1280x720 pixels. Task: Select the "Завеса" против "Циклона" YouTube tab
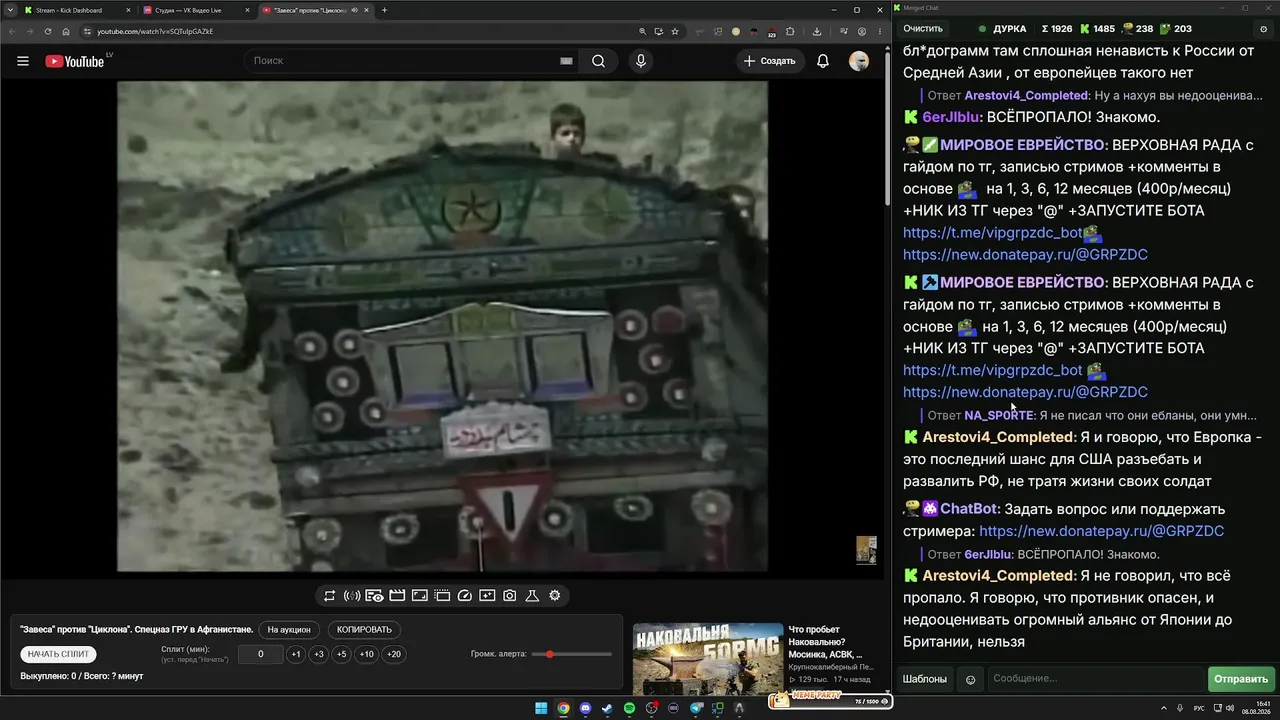point(314,10)
